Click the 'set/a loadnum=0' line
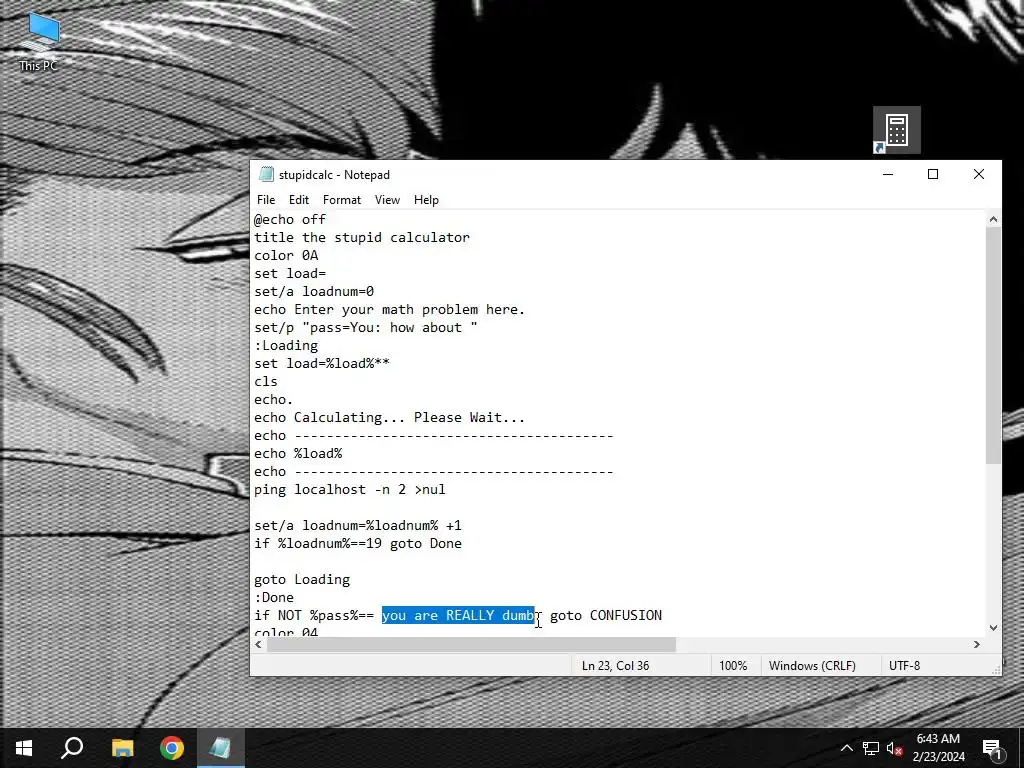Viewport: 1024px width, 768px height. tap(314, 291)
